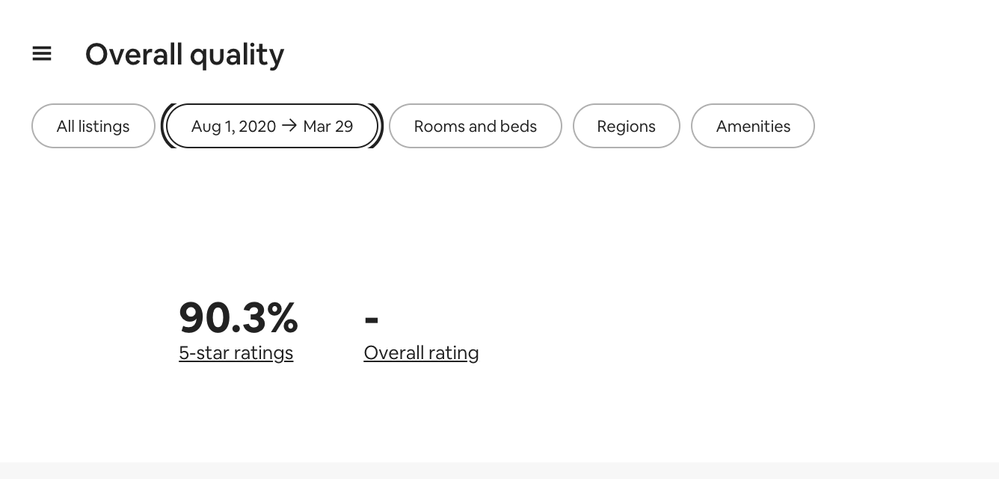
Task: View details of the 5-star ratings percentage
Action: pos(236,353)
